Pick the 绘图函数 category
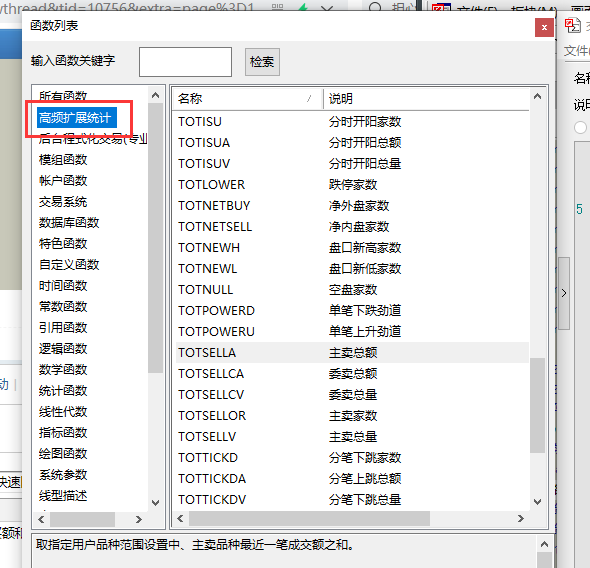 [x=63, y=454]
